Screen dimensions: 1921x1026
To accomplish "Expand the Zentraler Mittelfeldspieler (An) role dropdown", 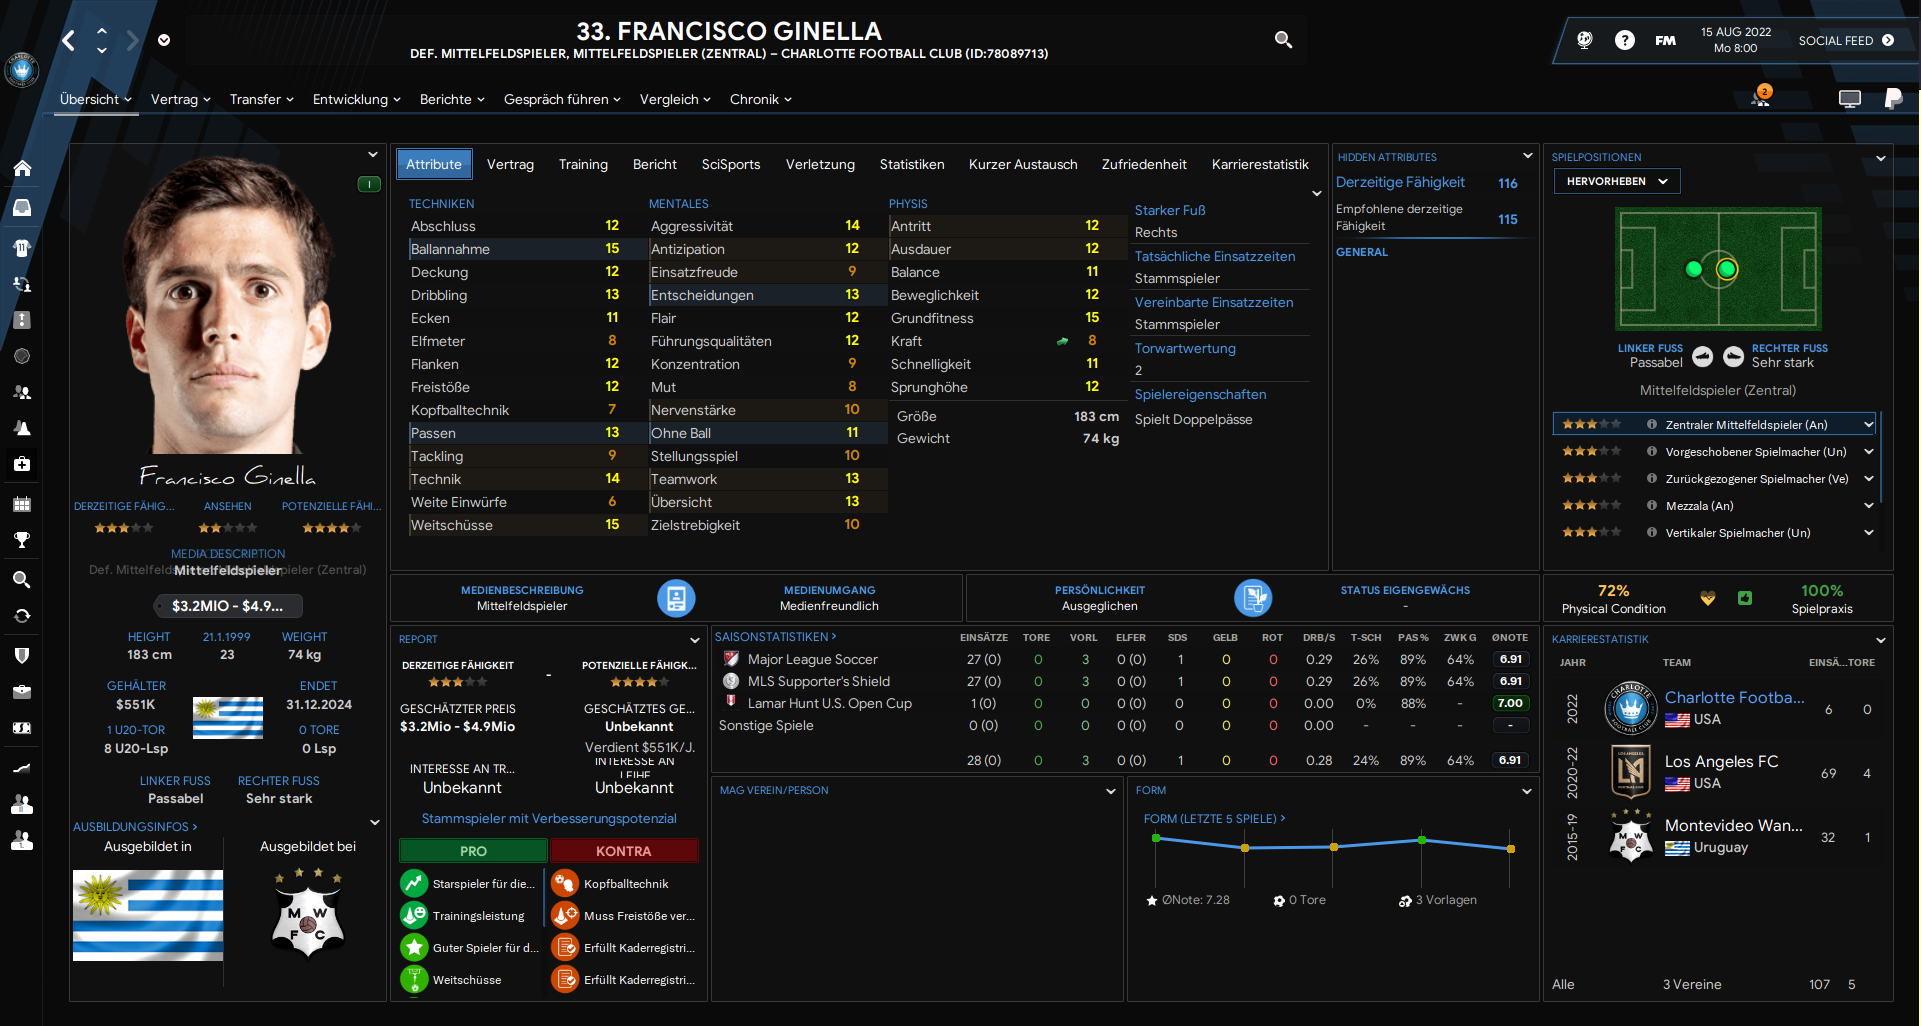I will (x=1868, y=425).
